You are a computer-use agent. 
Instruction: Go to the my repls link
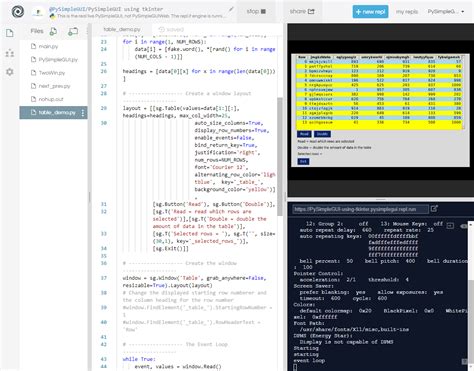407,12
